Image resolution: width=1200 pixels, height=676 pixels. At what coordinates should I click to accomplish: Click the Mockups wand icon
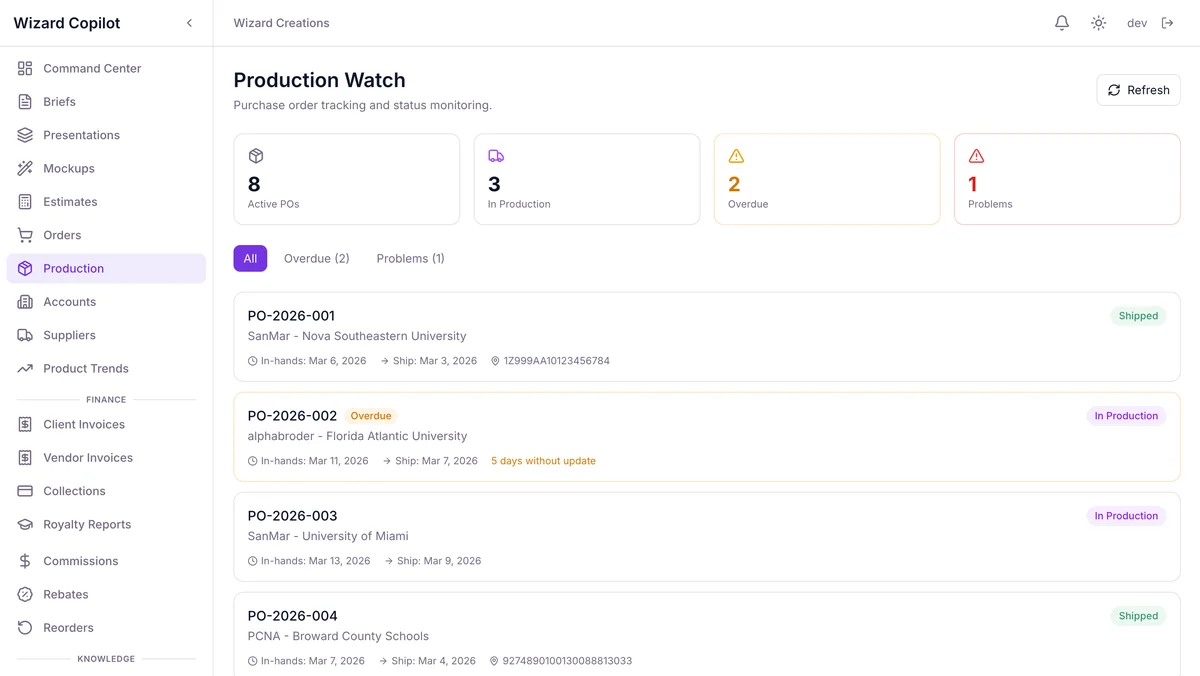[25, 168]
